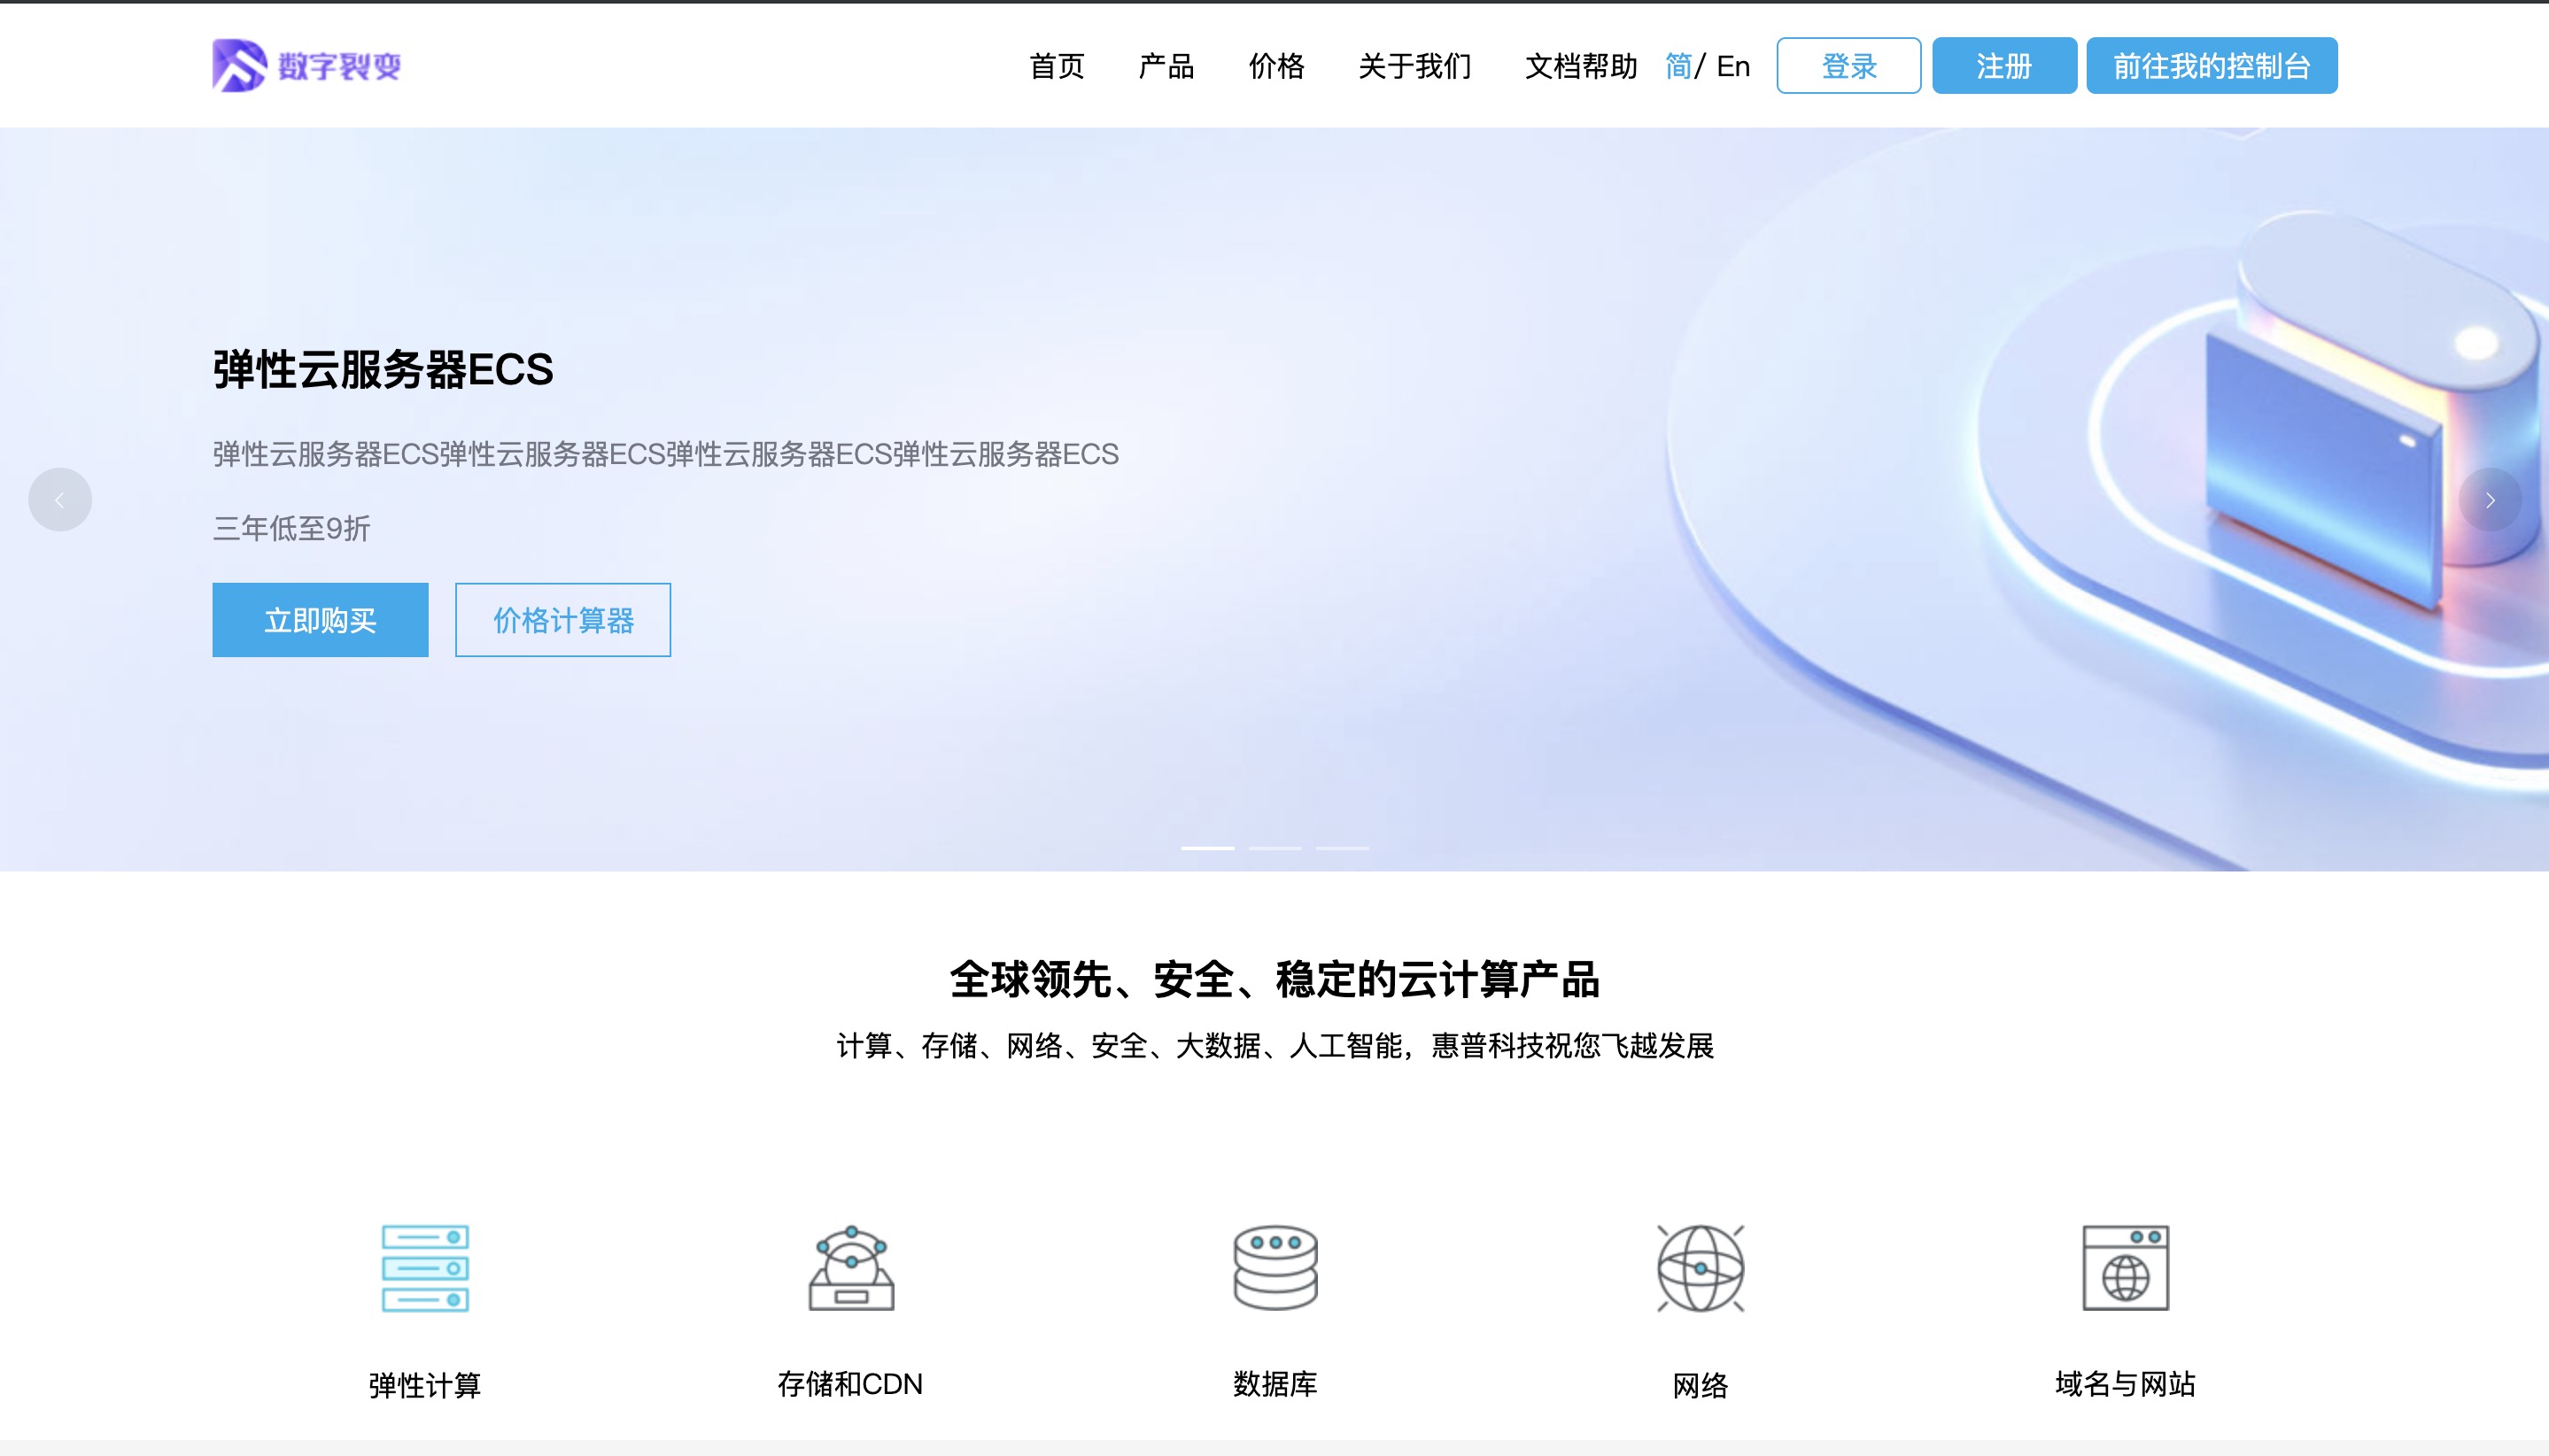Viewport: 2549px width, 1456px height.
Task: Click the 数字裂变 logo
Action: click(x=307, y=66)
